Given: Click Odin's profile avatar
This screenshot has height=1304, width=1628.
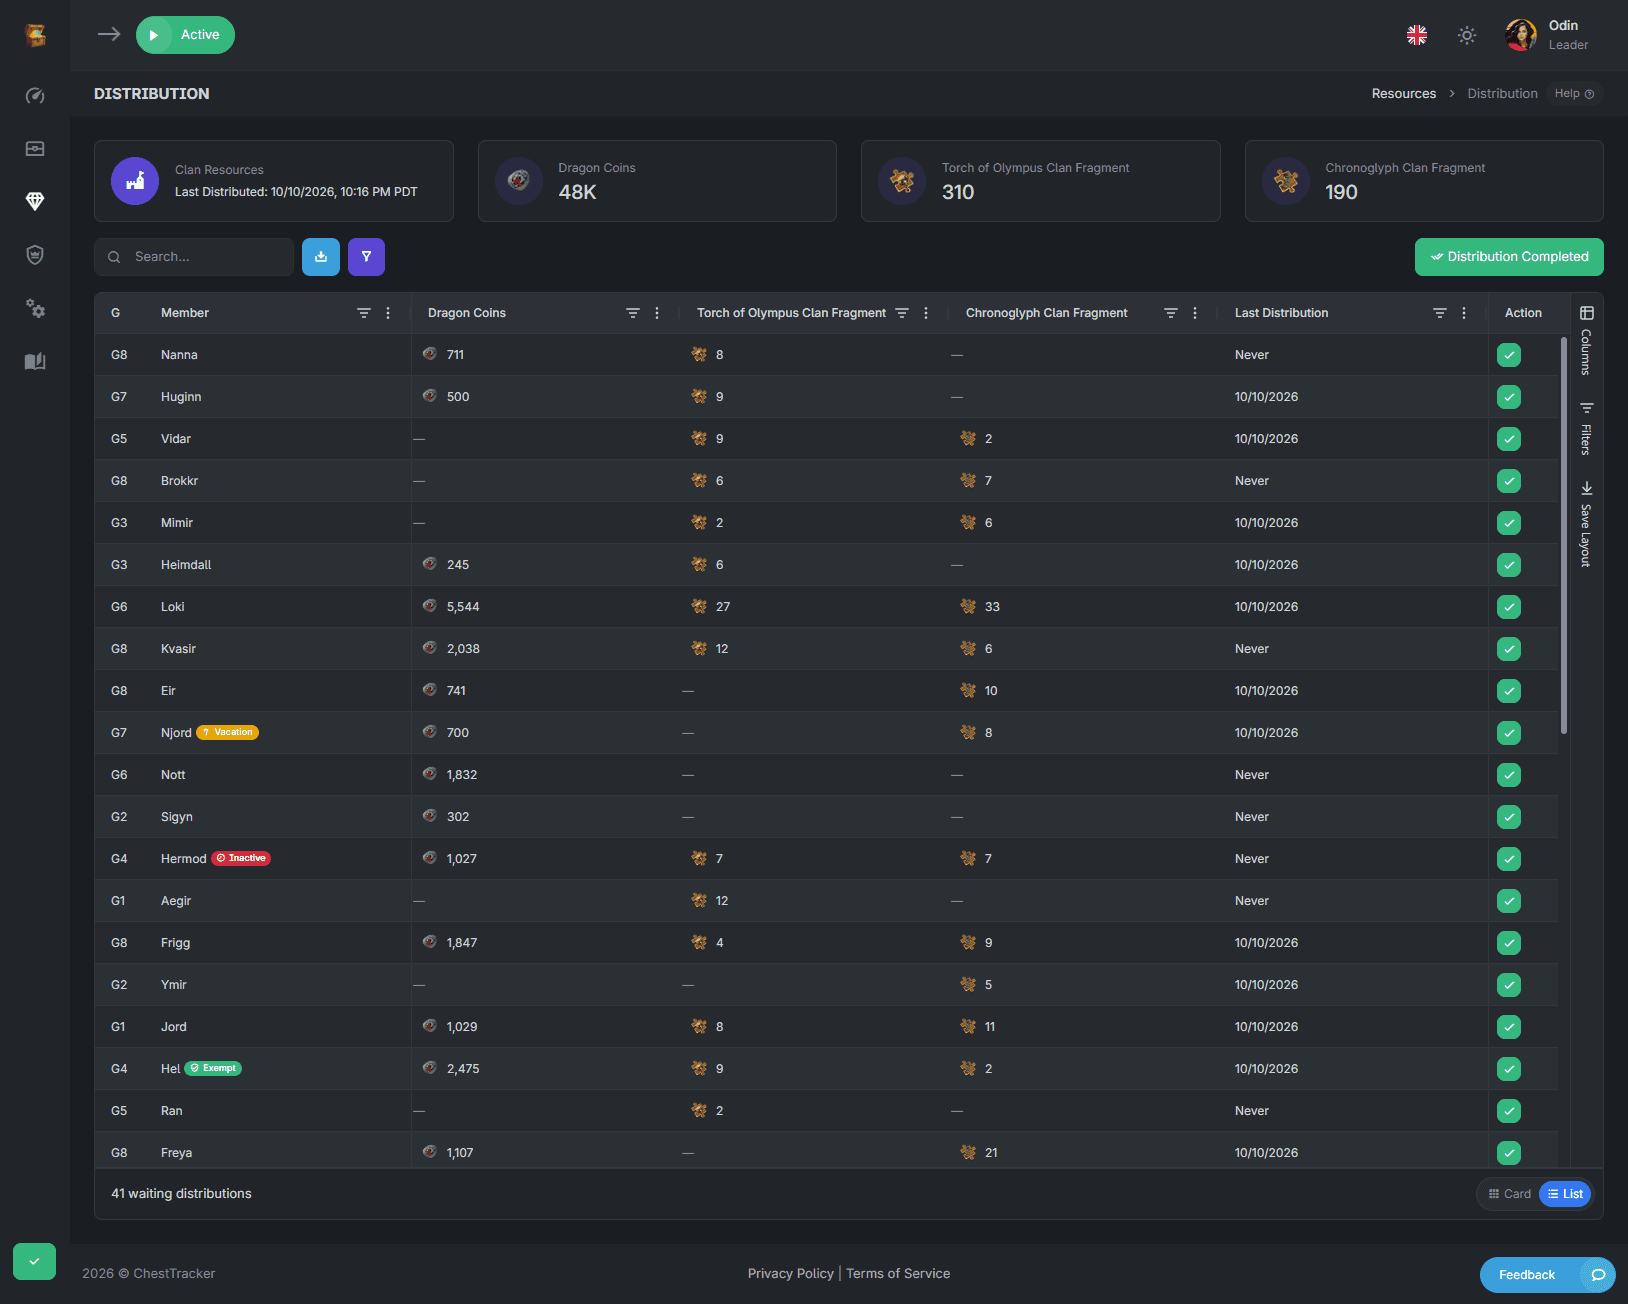Looking at the screenshot, I should pos(1521,35).
